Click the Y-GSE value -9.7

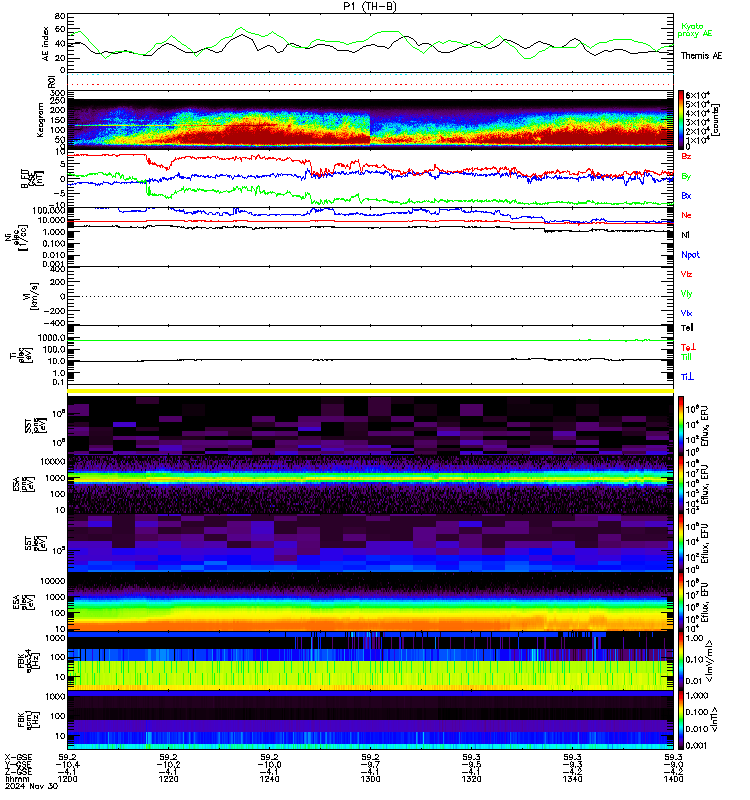coord(370,764)
